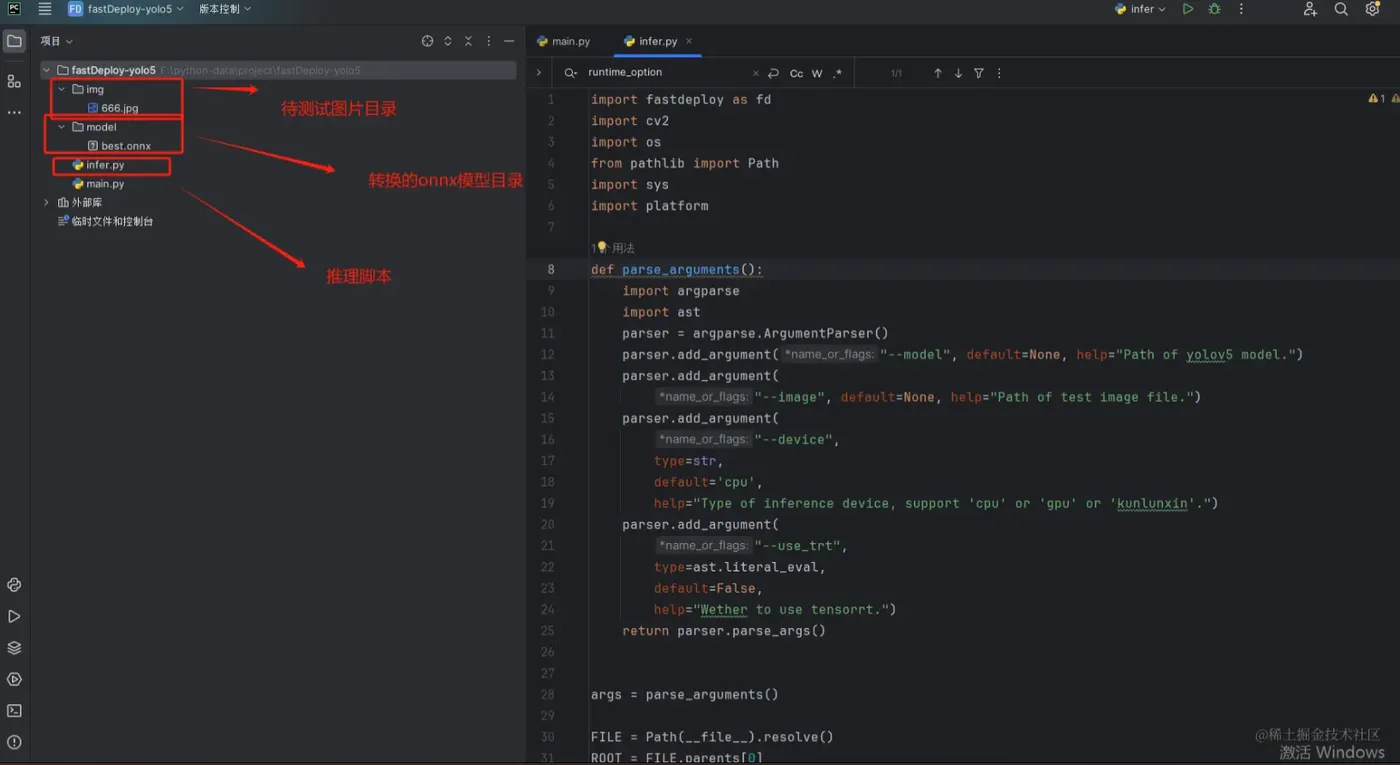The width and height of the screenshot is (1400, 765).
Task: Open the Terminal tool window
Action: click(14, 711)
